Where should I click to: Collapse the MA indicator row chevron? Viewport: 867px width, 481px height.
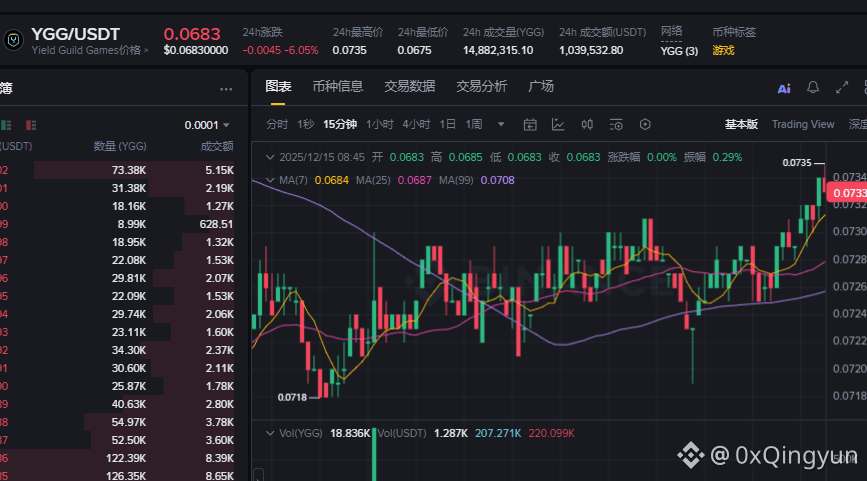click(x=270, y=180)
